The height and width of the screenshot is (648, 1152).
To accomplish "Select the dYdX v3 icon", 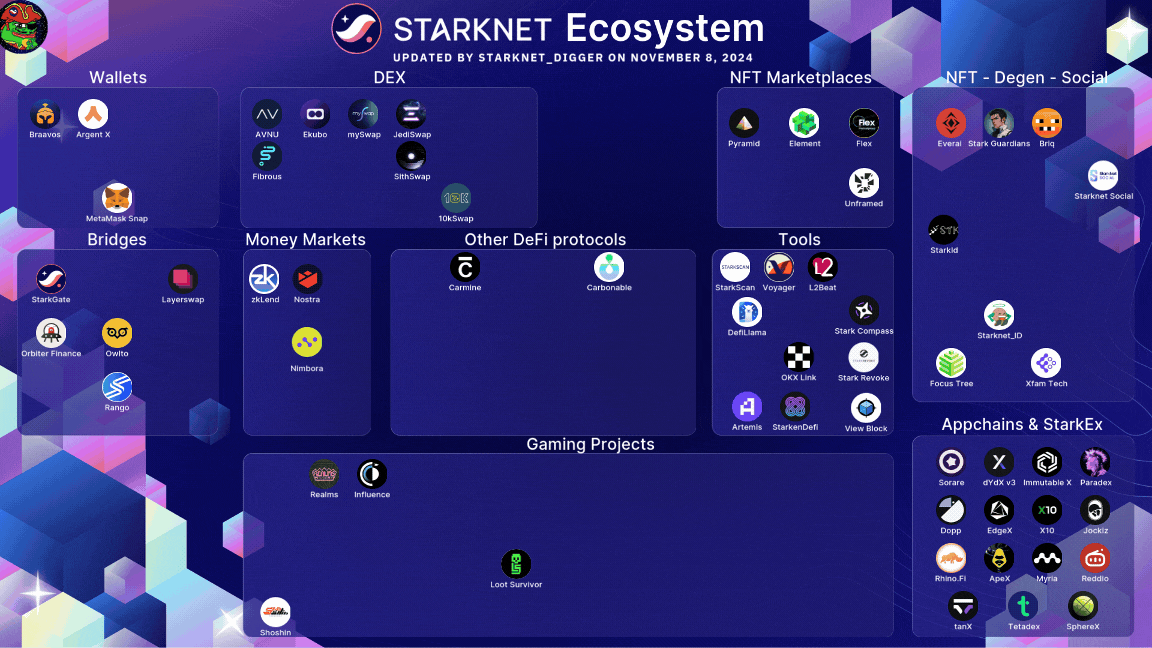I will point(999,462).
